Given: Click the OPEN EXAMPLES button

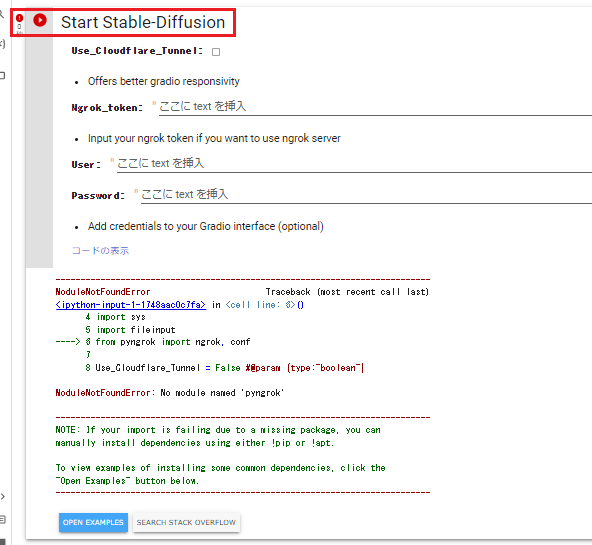Looking at the screenshot, I should click(x=93, y=522).
